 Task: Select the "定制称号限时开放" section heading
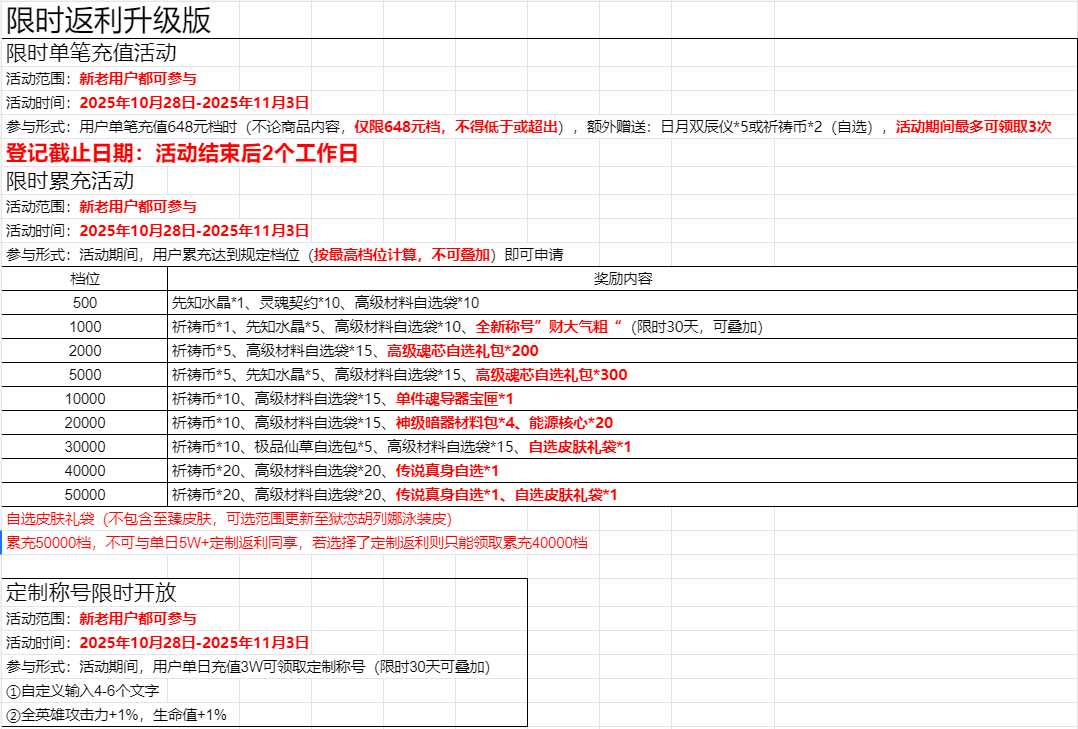[92, 591]
